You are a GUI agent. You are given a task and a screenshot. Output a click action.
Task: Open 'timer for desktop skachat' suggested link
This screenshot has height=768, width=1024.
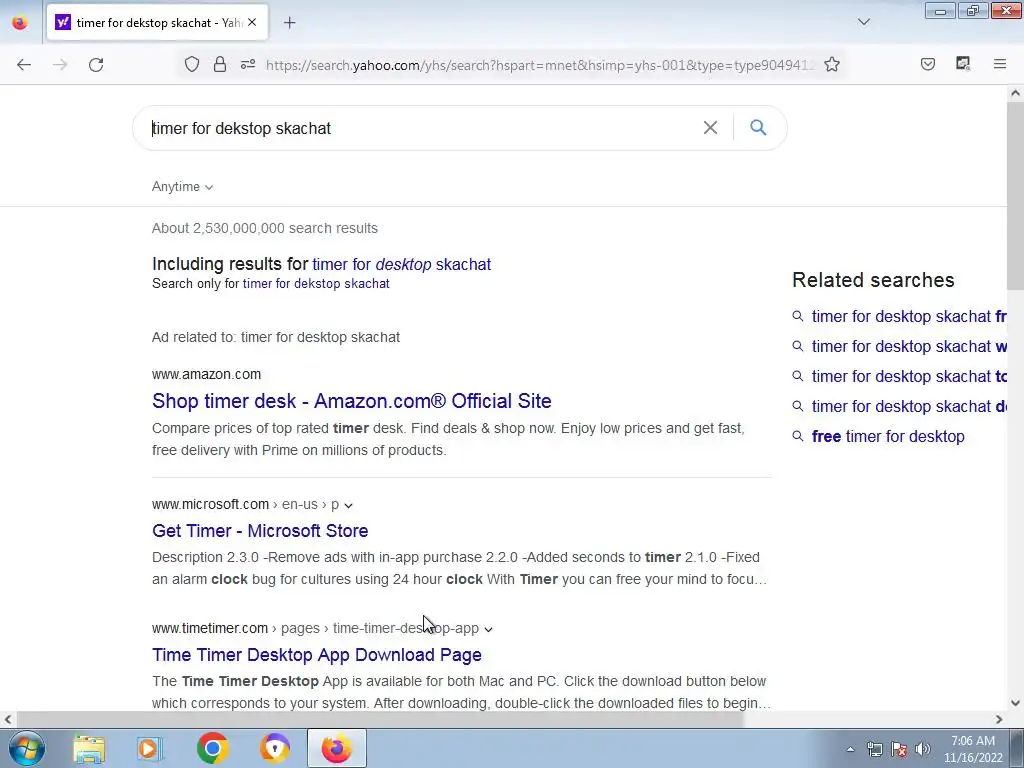click(x=402, y=264)
